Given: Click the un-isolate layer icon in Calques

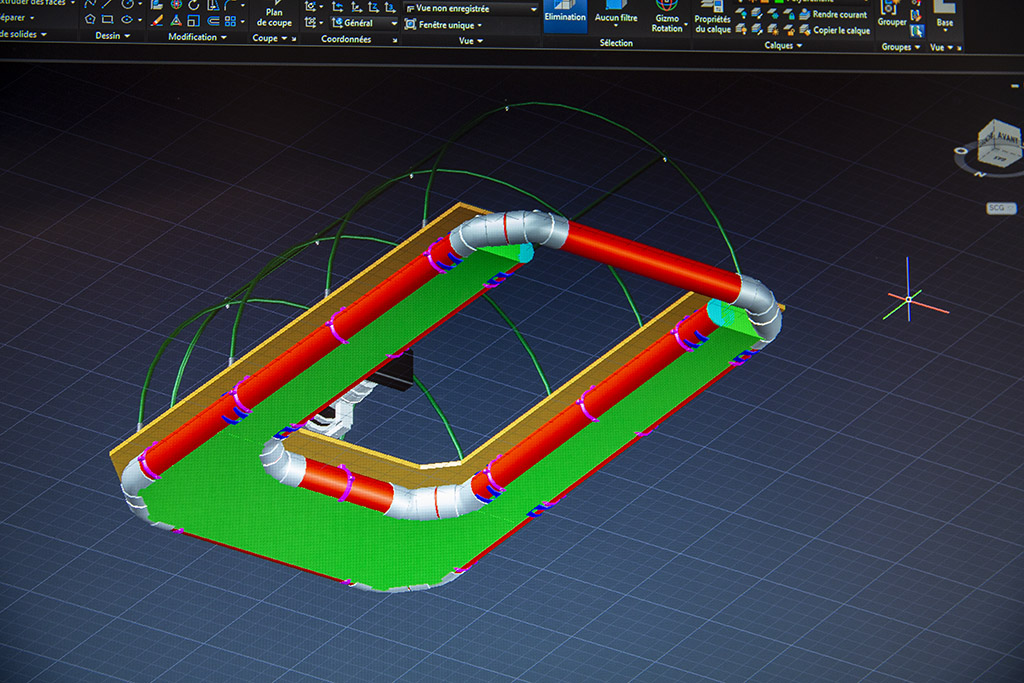Looking at the screenshot, I should (x=757, y=29).
